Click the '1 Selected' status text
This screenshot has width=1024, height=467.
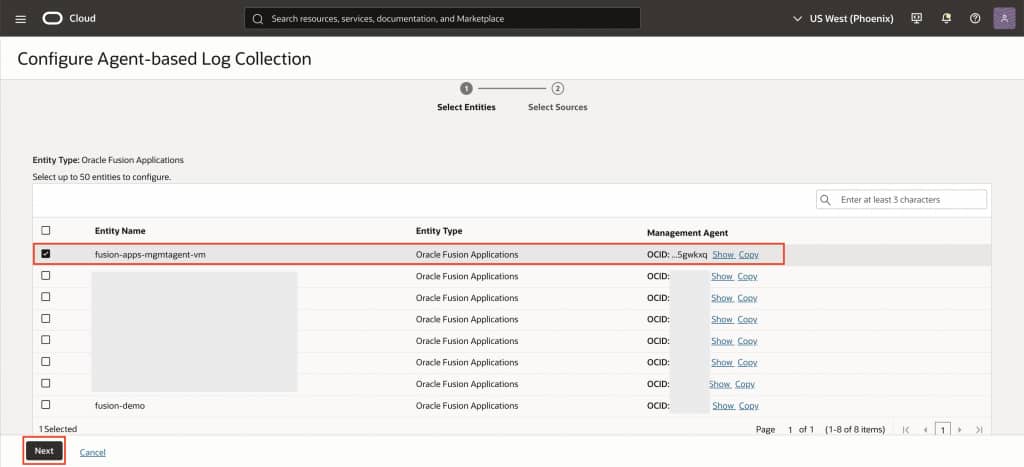click(57, 429)
